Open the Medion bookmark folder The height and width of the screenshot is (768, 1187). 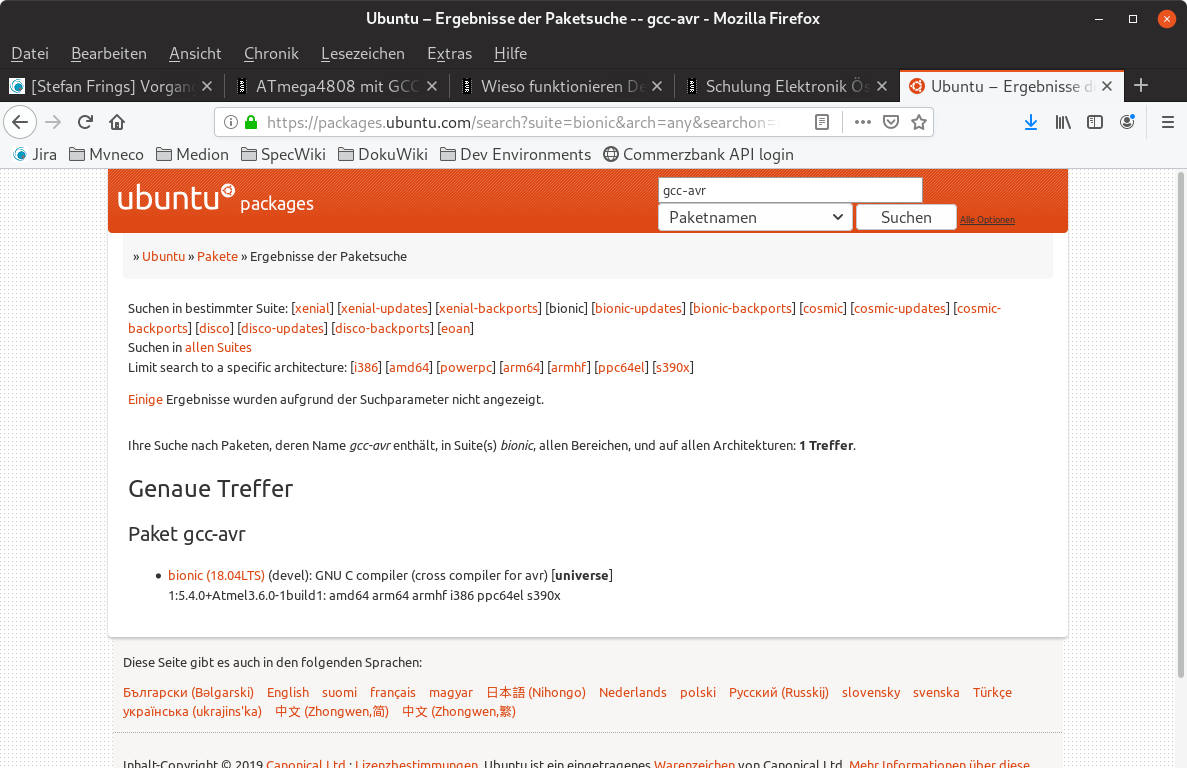192,154
